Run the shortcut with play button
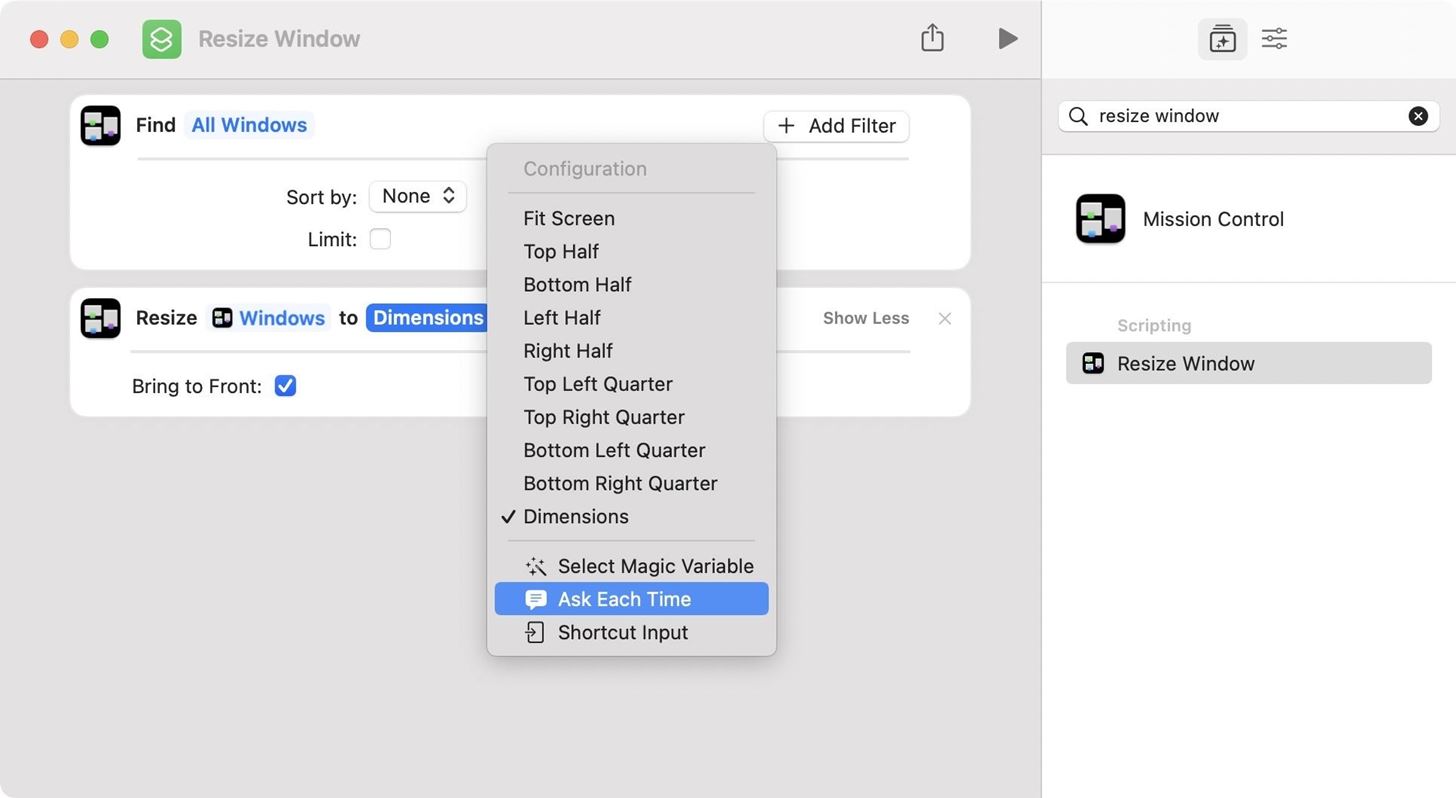 tap(1008, 38)
